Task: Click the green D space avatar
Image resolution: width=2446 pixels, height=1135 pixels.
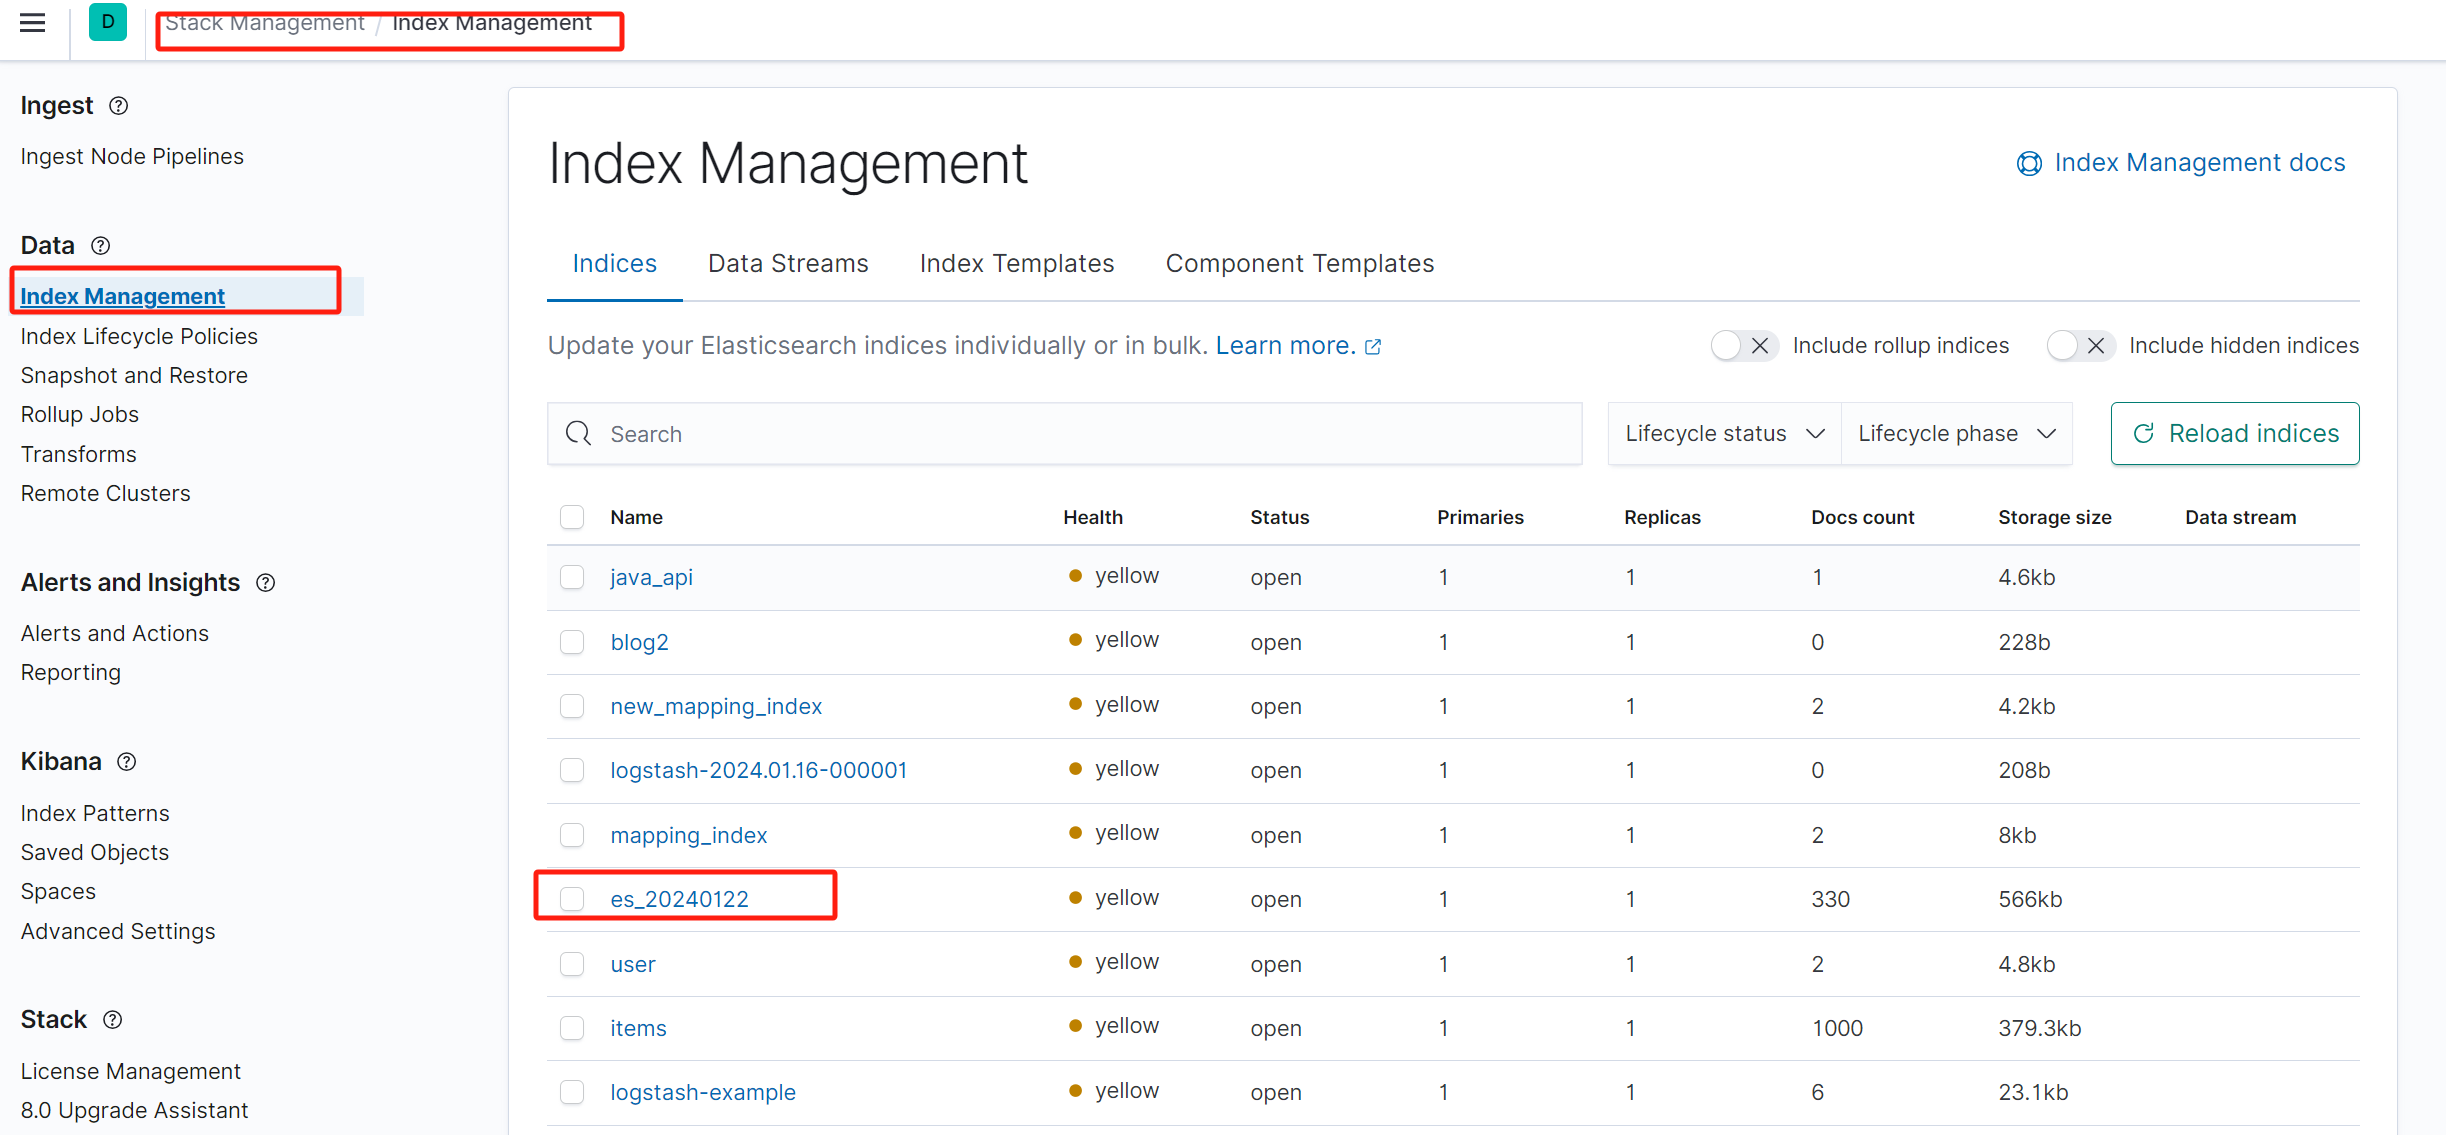Action: pyautogui.click(x=108, y=21)
